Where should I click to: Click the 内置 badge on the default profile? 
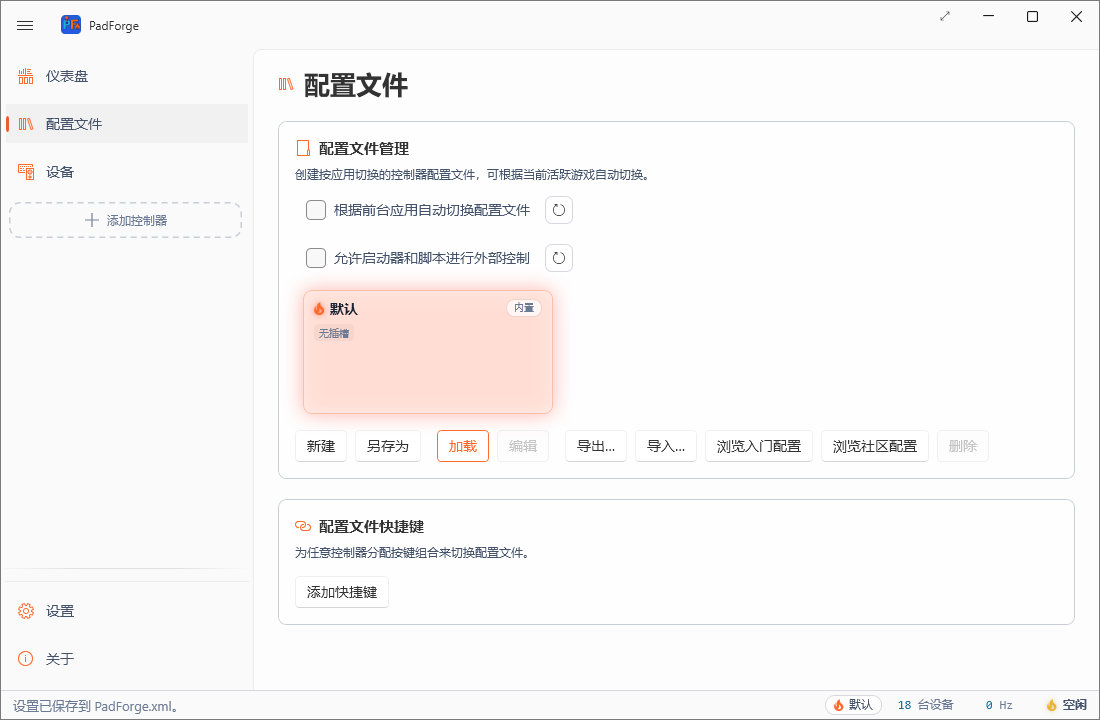tap(524, 308)
